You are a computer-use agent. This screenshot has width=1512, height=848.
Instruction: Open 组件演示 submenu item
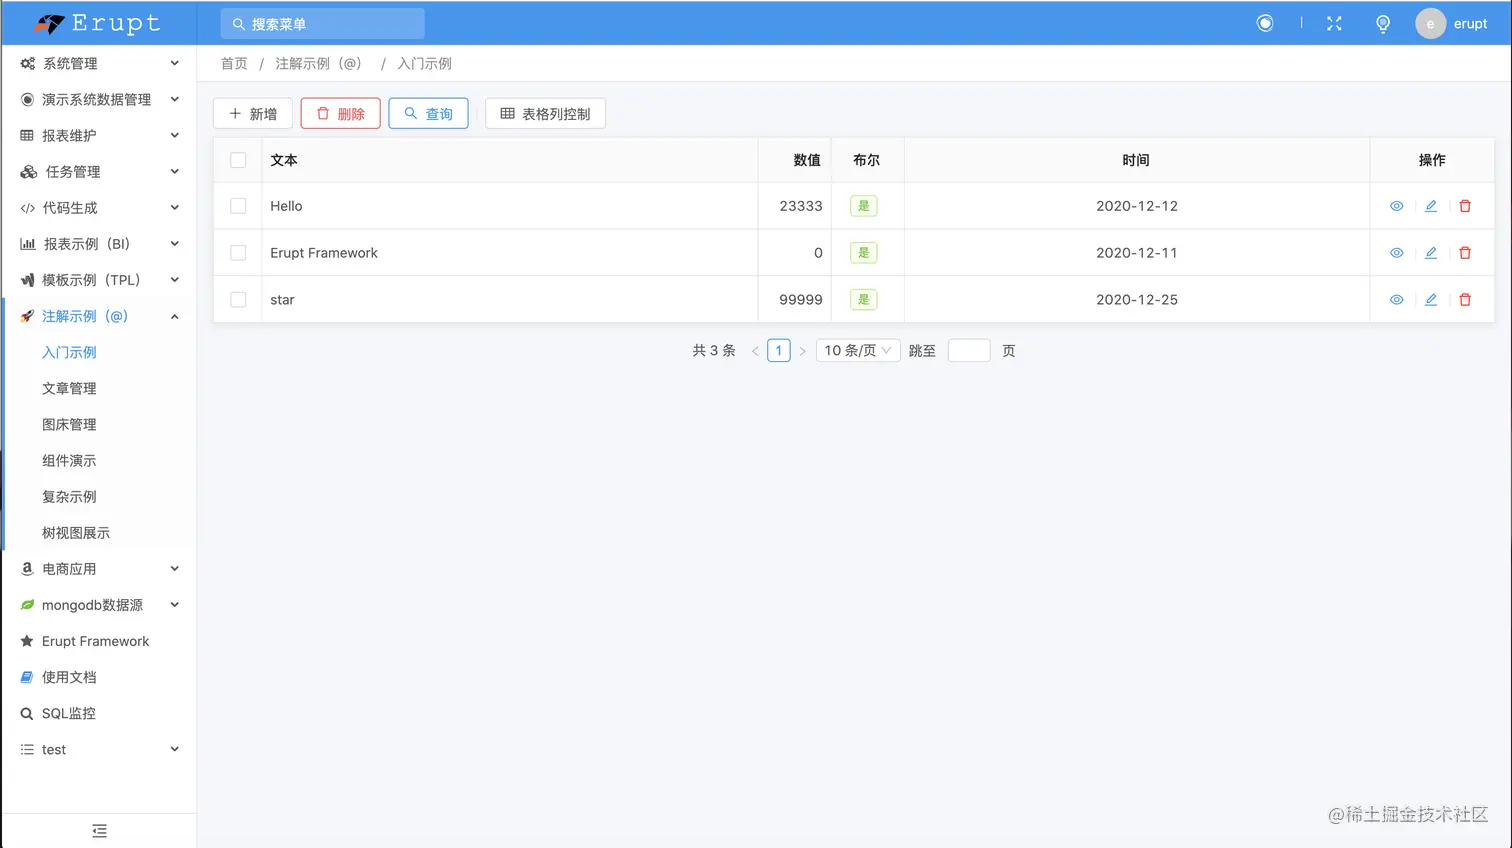pyautogui.click(x=69, y=460)
